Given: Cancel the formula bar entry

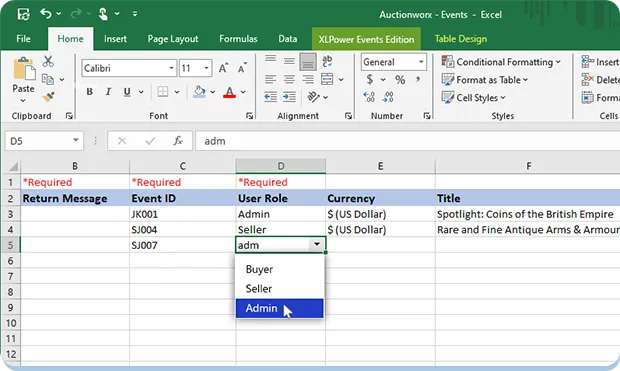Looking at the screenshot, I should pyautogui.click(x=122, y=141).
